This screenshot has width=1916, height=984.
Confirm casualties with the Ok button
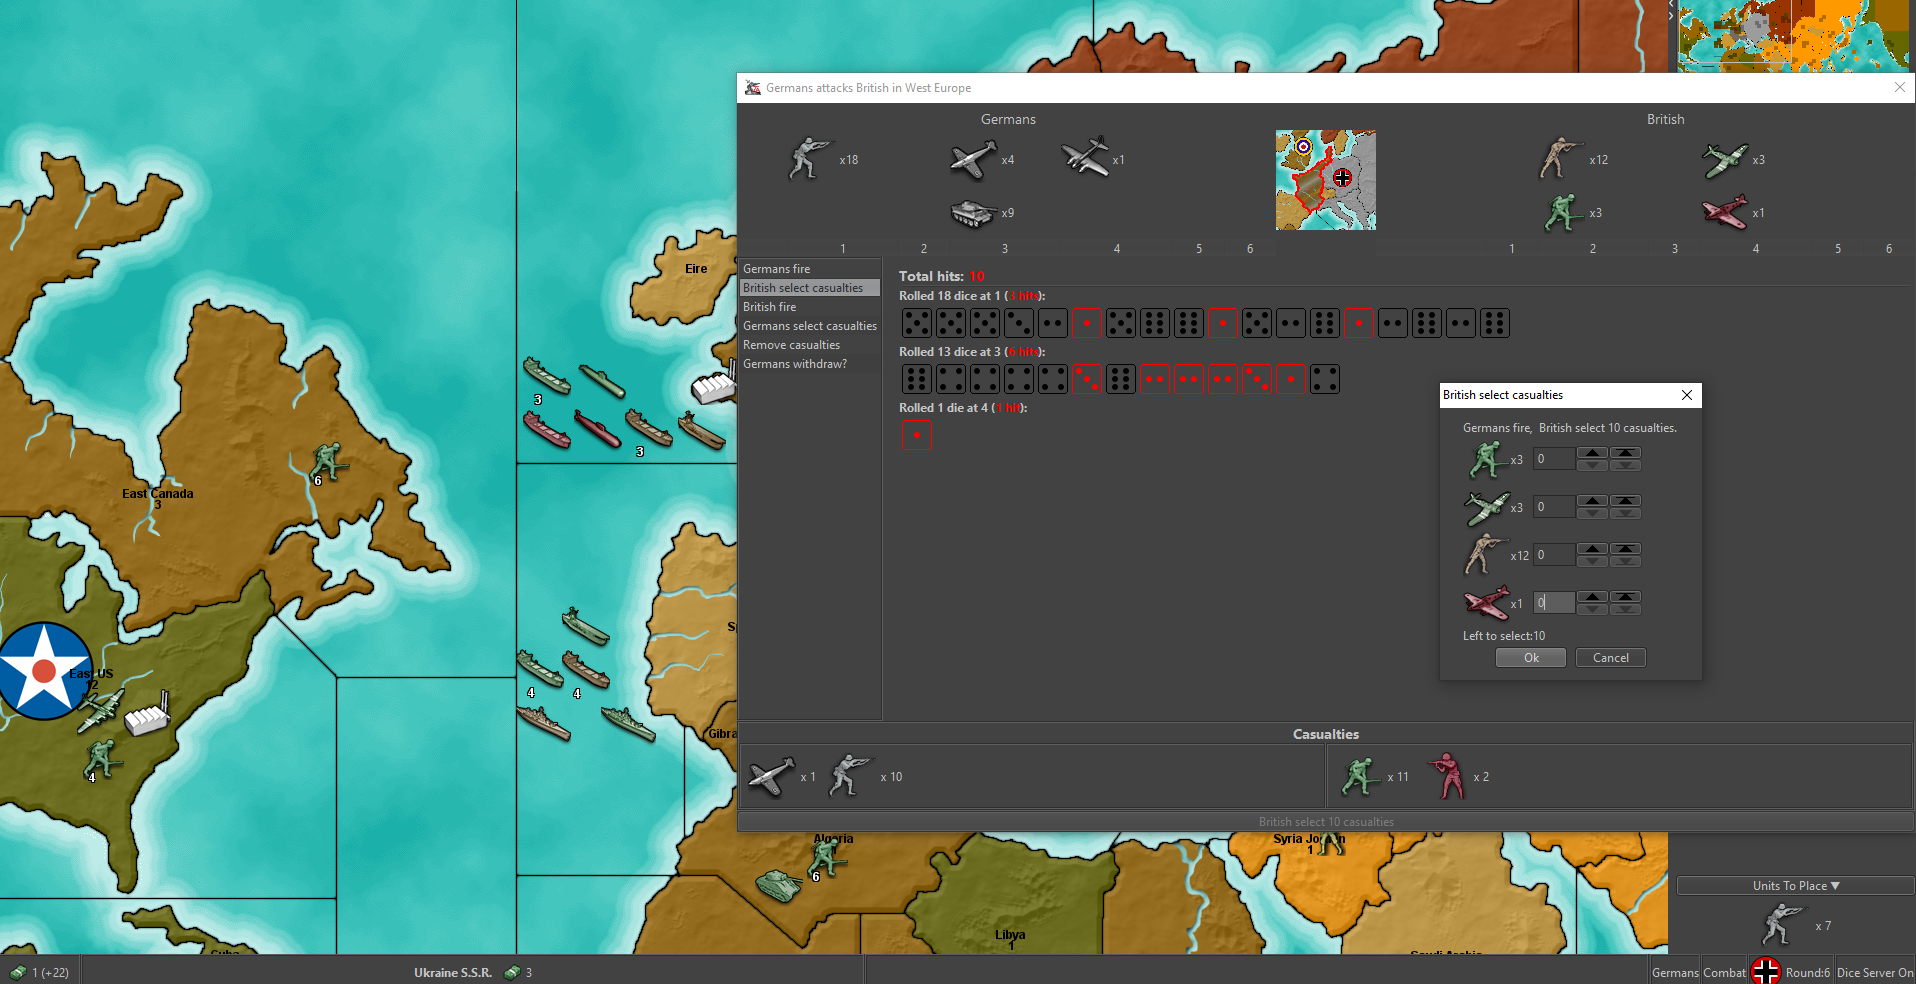[1531, 658]
